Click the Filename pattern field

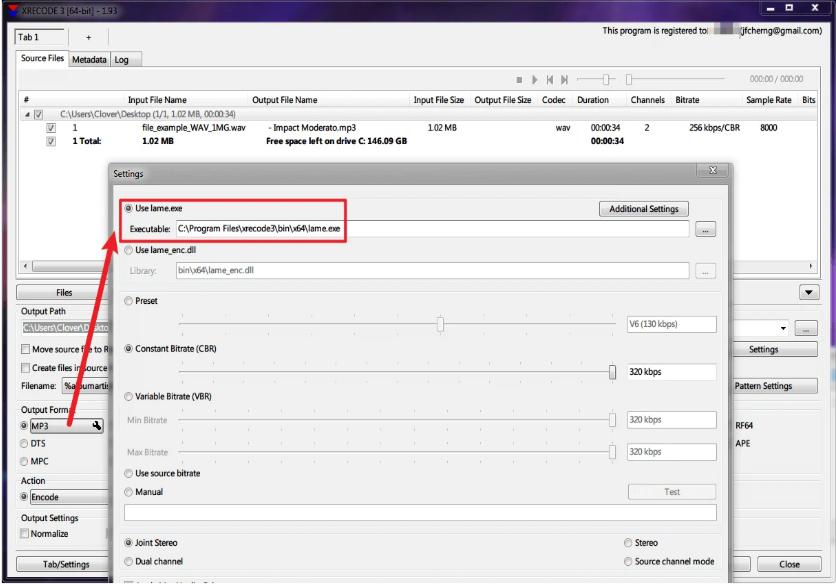click(x=85, y=386)
